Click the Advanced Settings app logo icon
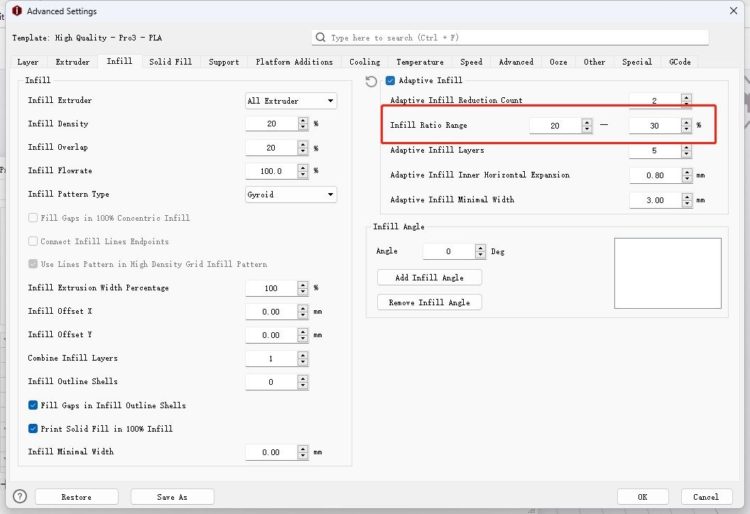The height and width of the screenshot is (514, 750). [x=17, y=11]
